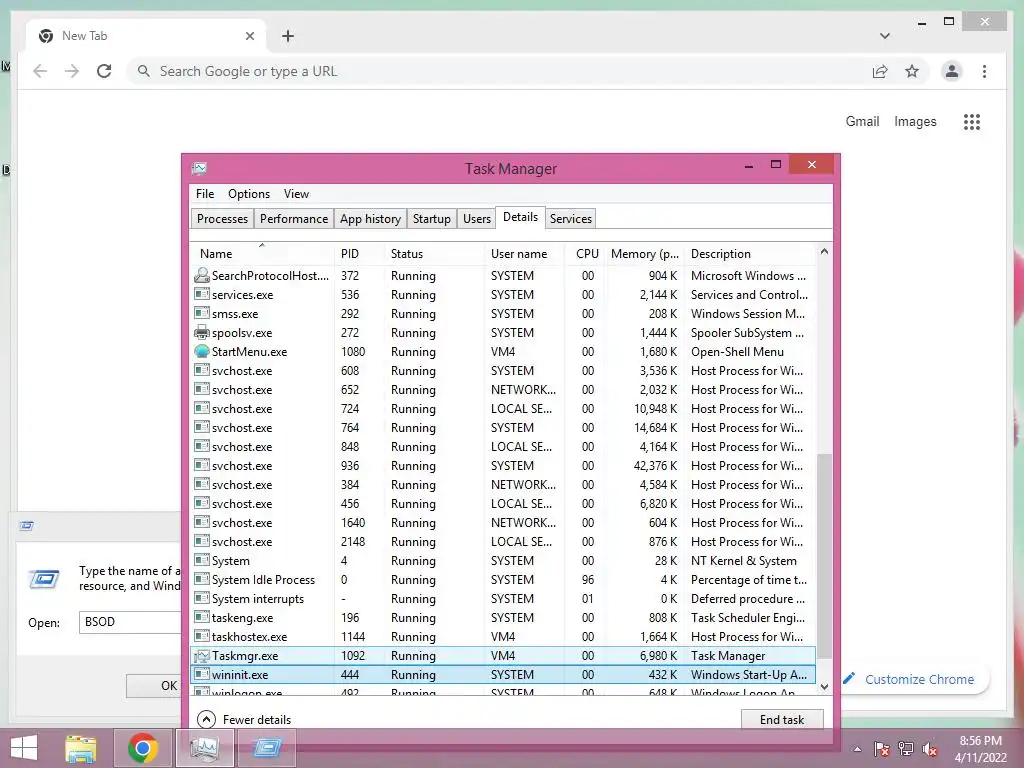Sort by the Name column header
This screenshot has width=1024, height=768.
[263, 253]
